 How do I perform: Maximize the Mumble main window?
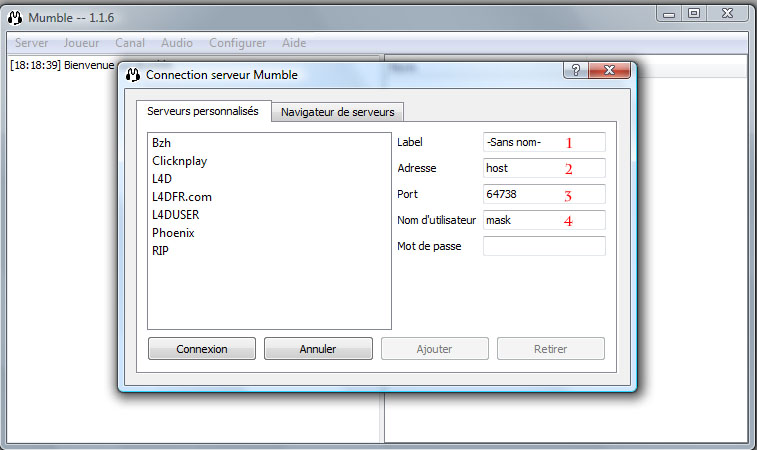[x=694, y=14]
